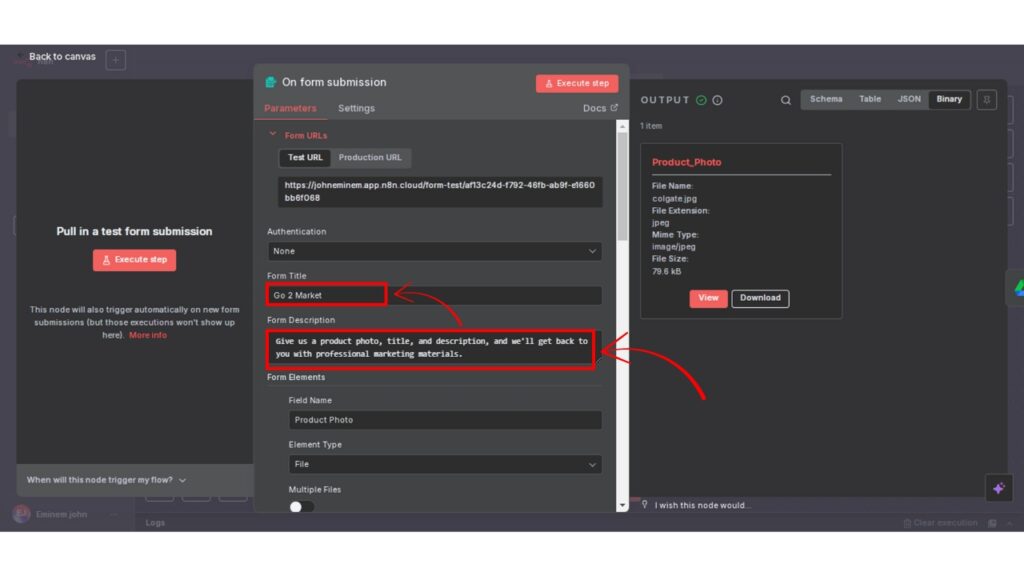Click the plus icon next to Back to canvas
Screen dimensions: 1024x576
point(116,60)
